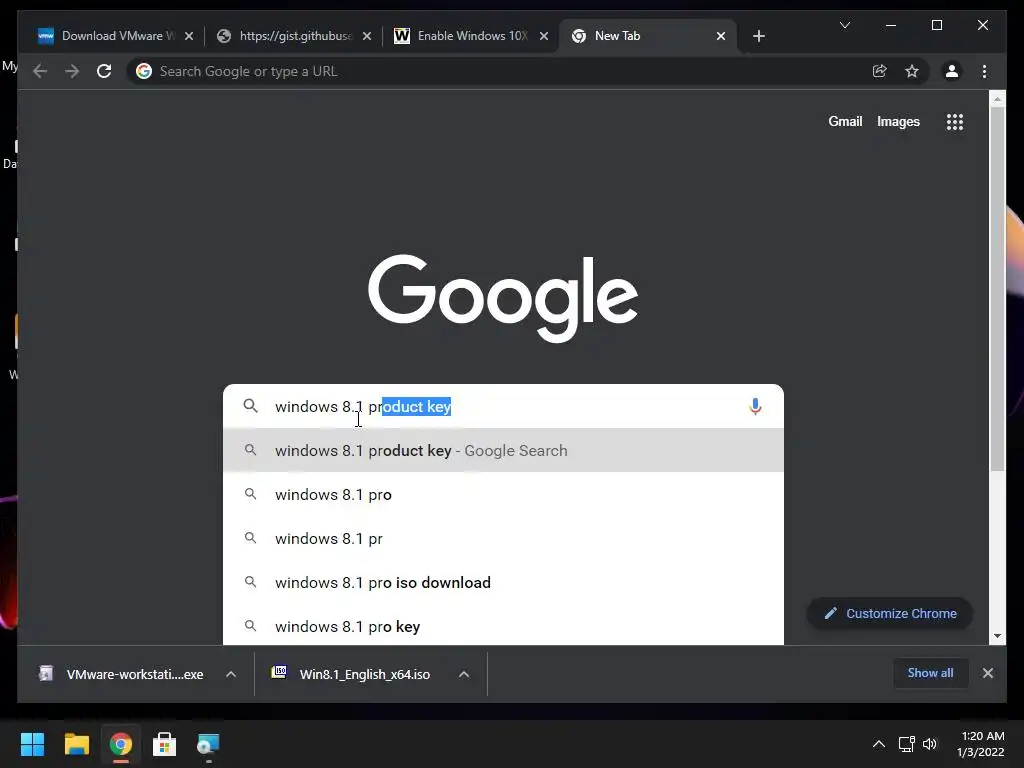Choose suggestion 'windows 8.1 pro iso download'

[503, 583]
